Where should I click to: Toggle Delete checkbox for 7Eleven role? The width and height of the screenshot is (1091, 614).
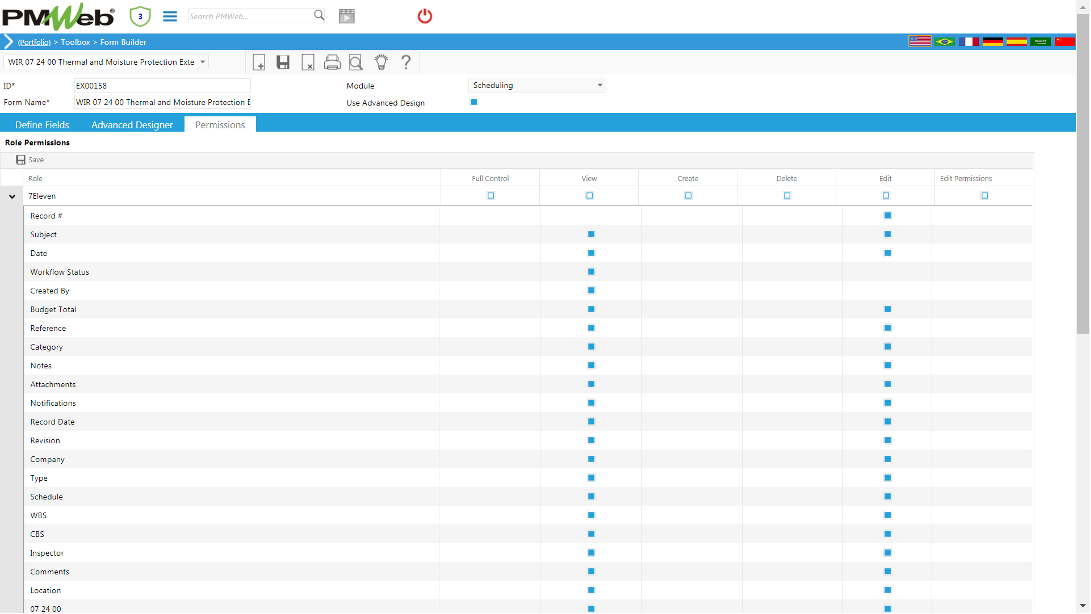[x=787, y=196]
